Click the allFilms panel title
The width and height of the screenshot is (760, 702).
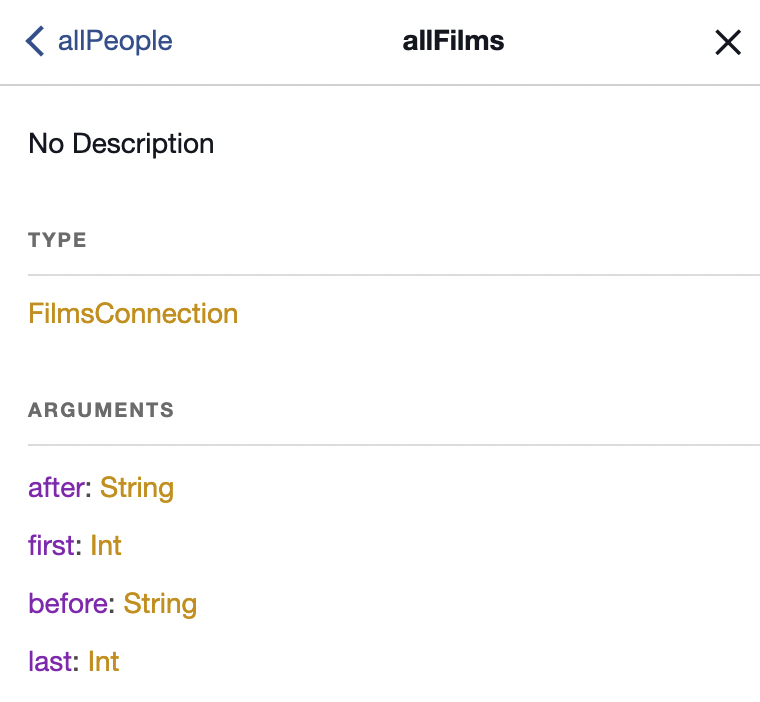pos(453,41)
